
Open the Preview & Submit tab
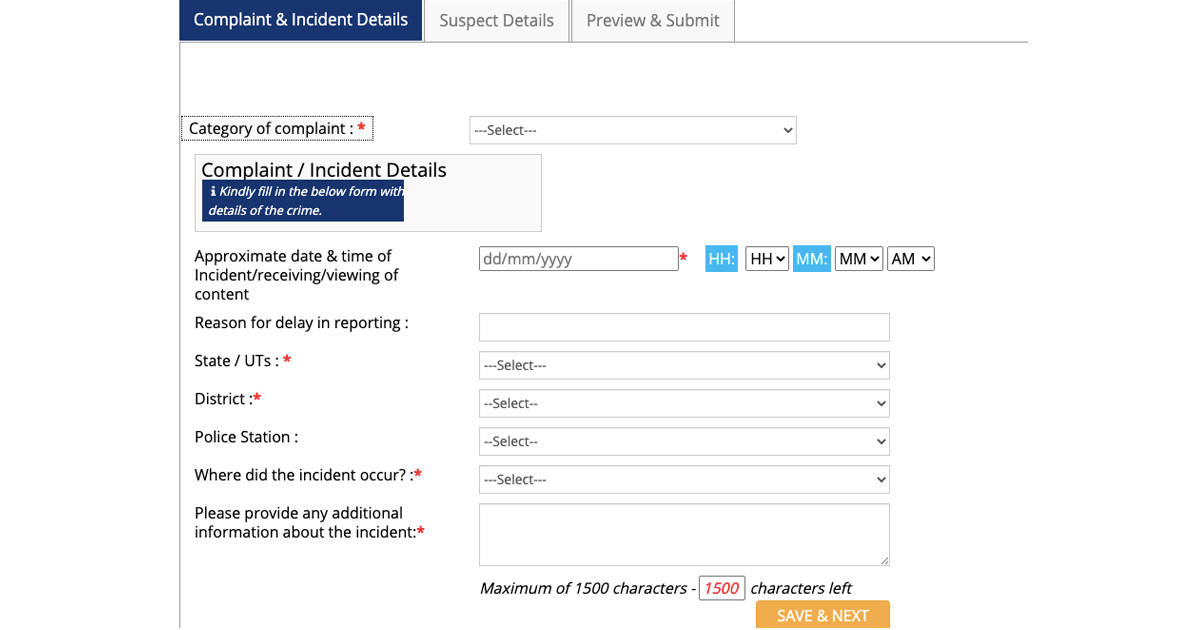coord(652,21)
